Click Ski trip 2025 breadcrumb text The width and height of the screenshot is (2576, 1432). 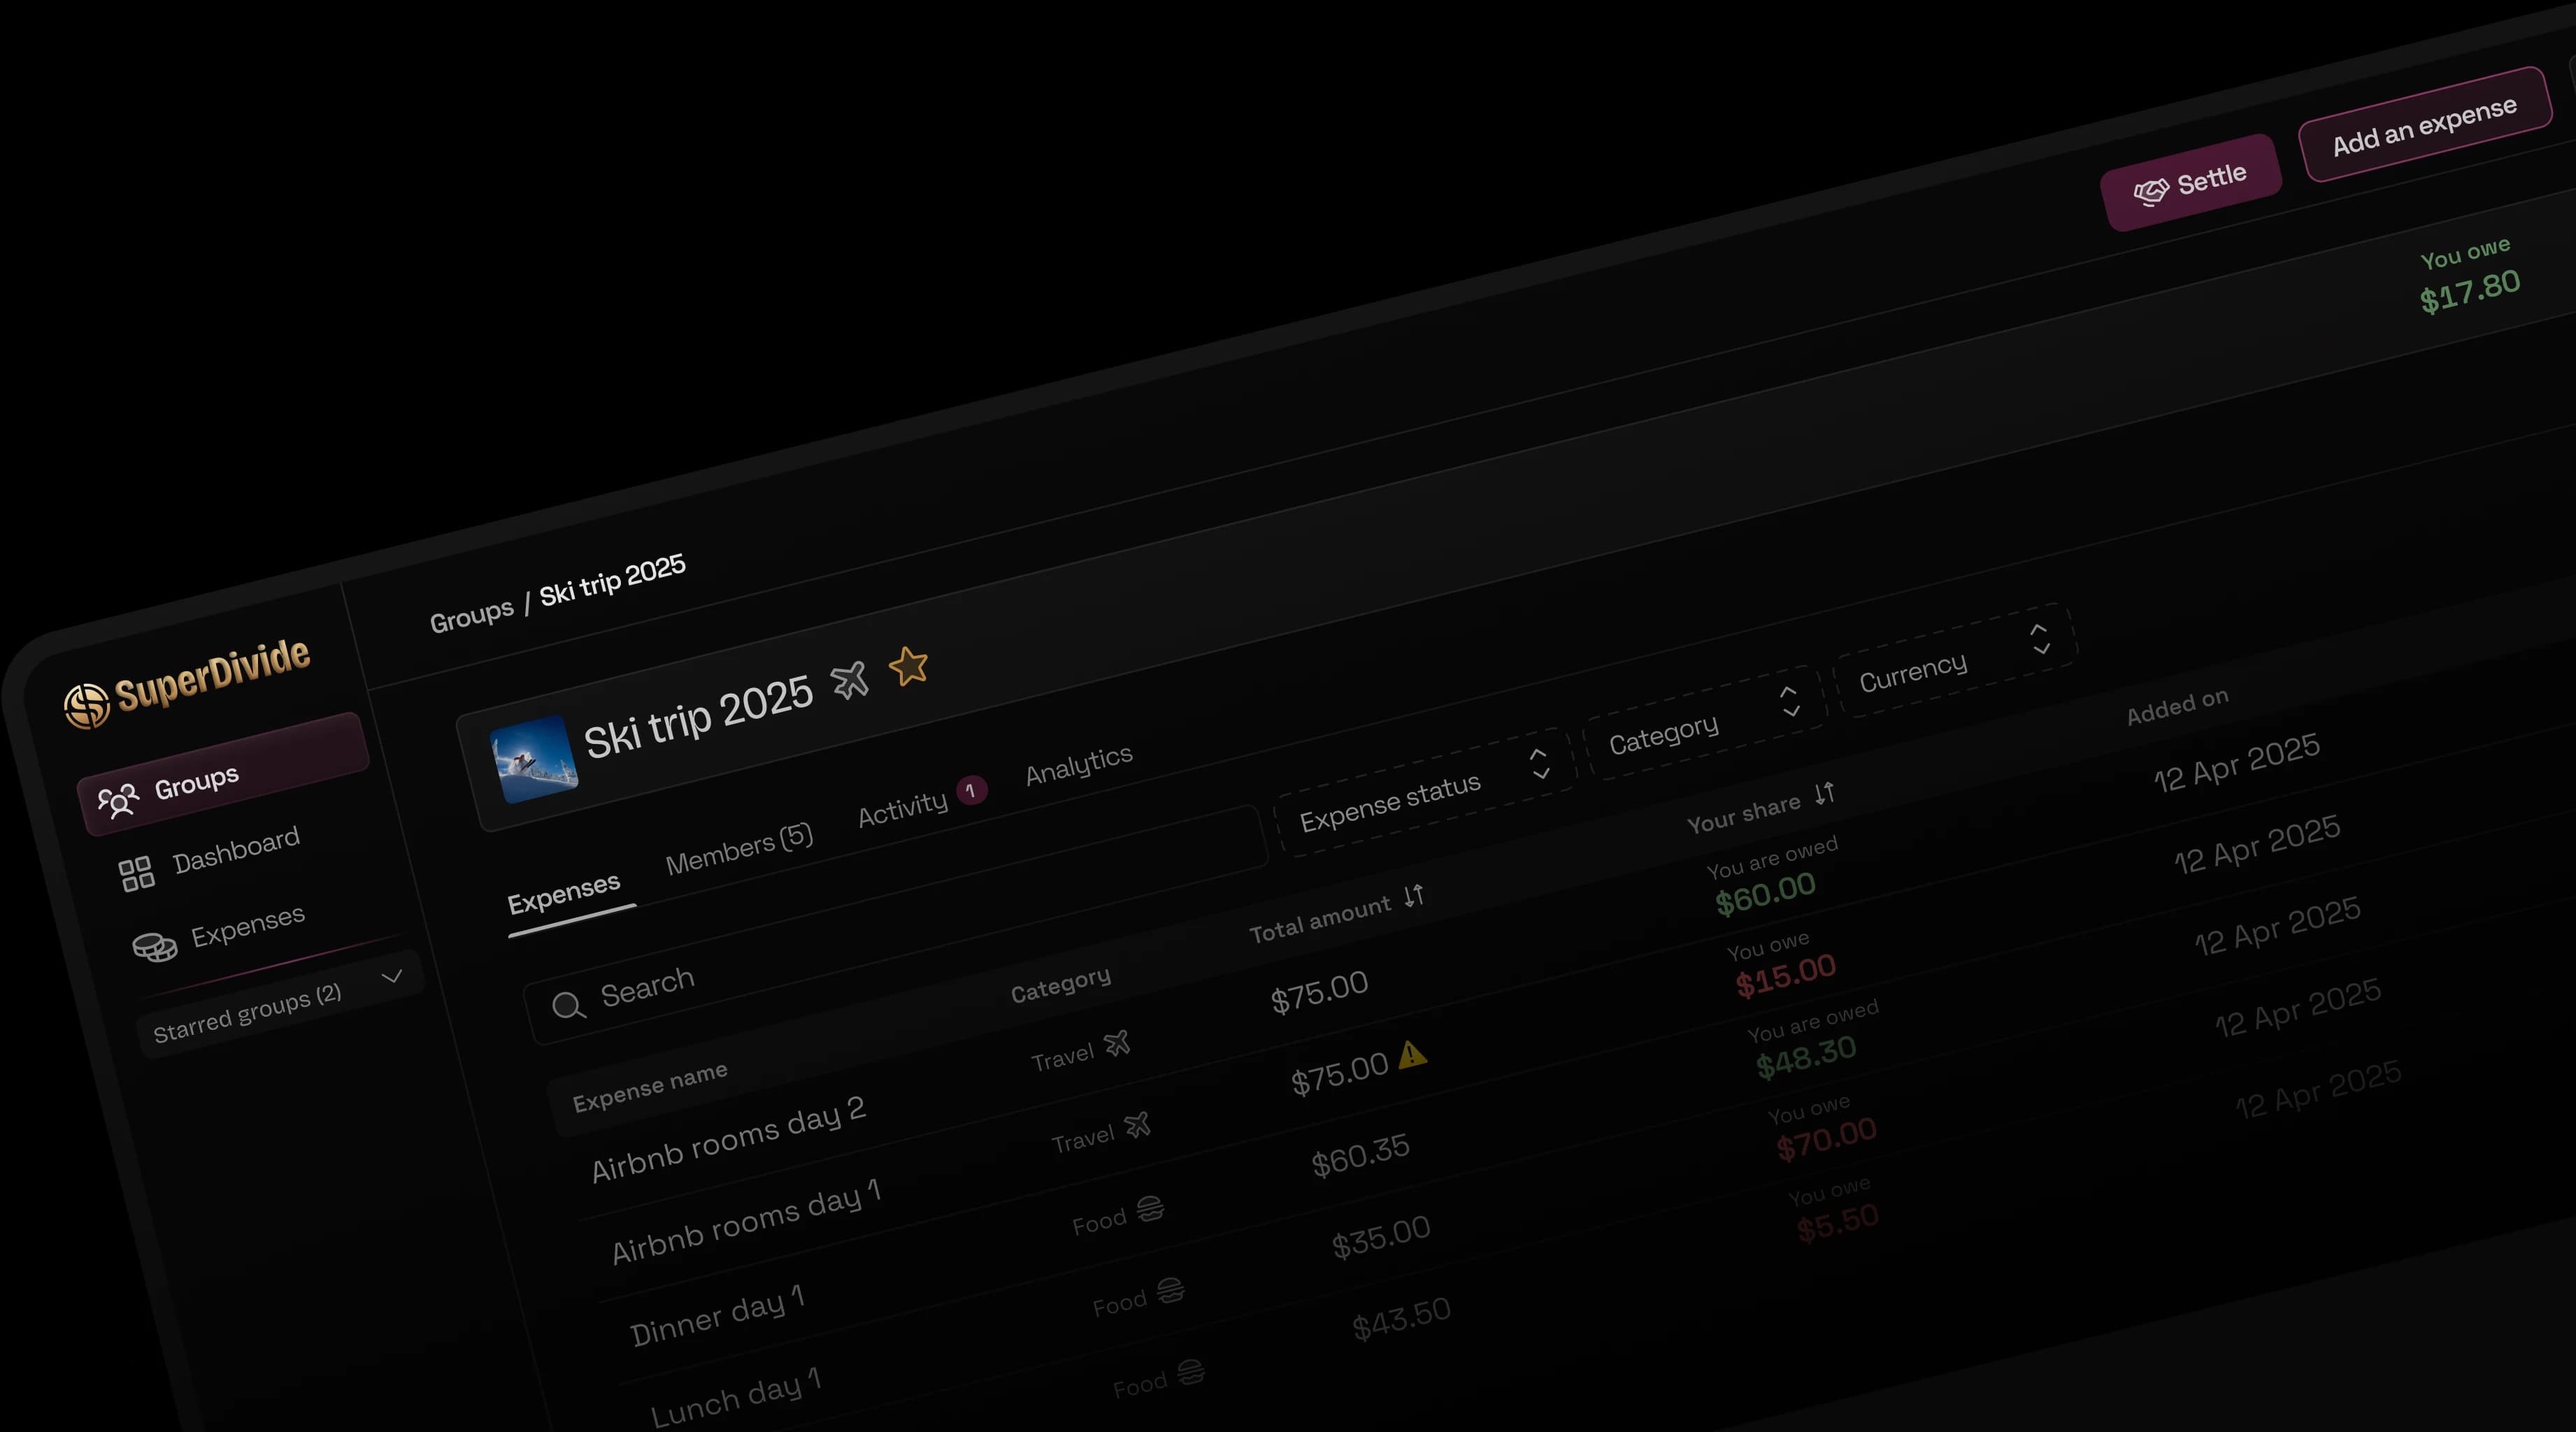click(612, 580)
